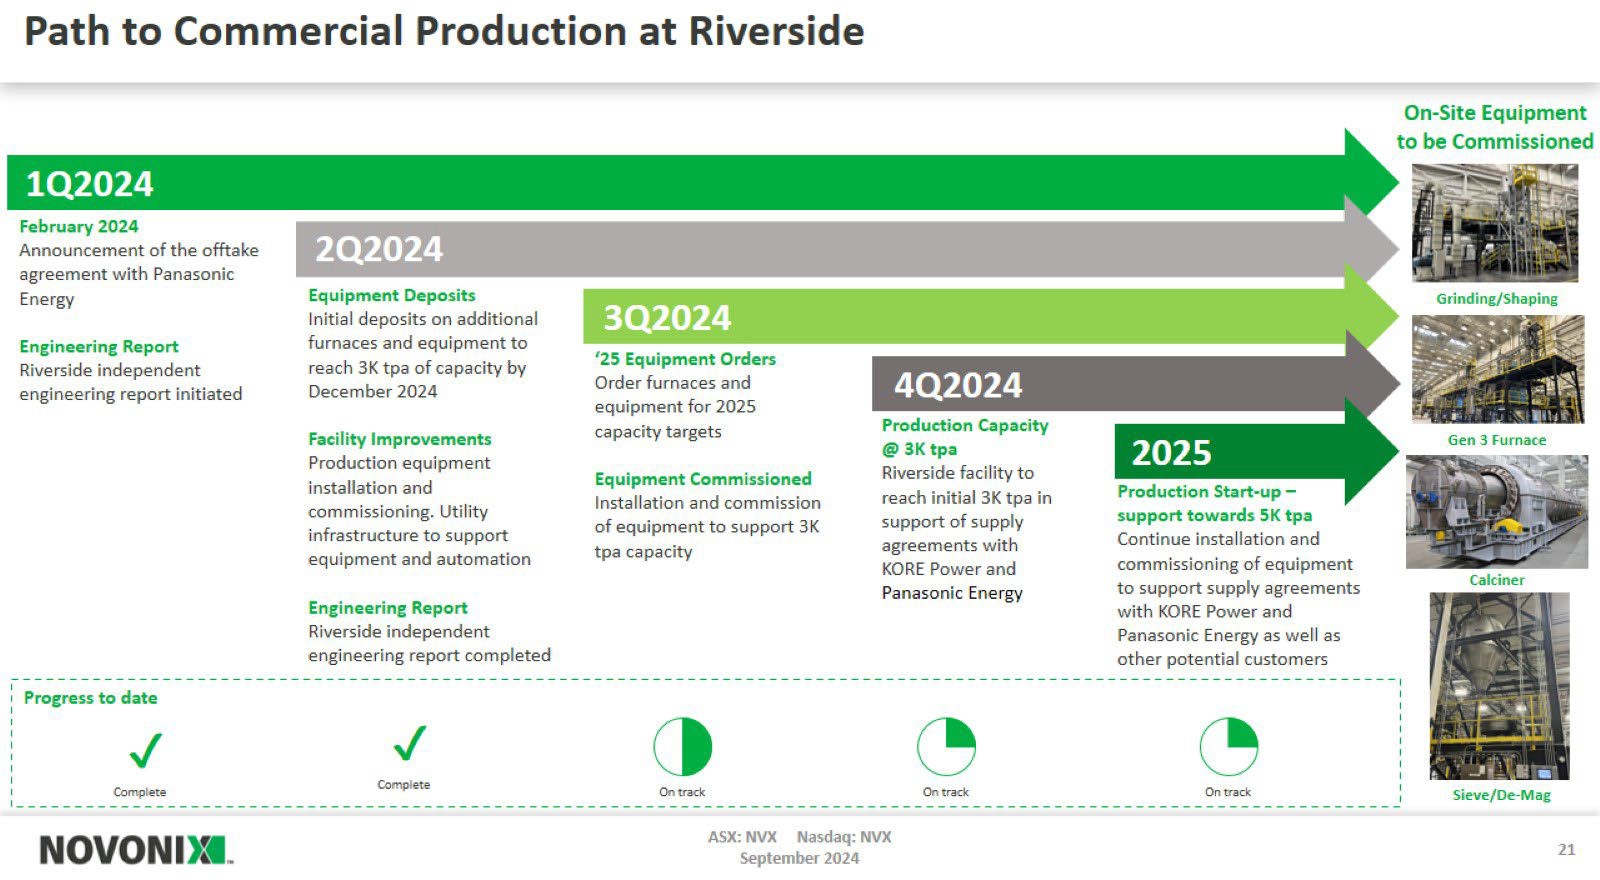1600x880 pixels.
Task: Click the checkmark above the 2Q2024 Complete label
Action: 409,743
